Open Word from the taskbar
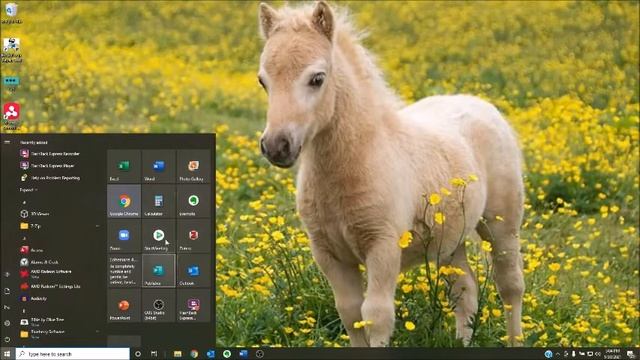 coord(243,354)
